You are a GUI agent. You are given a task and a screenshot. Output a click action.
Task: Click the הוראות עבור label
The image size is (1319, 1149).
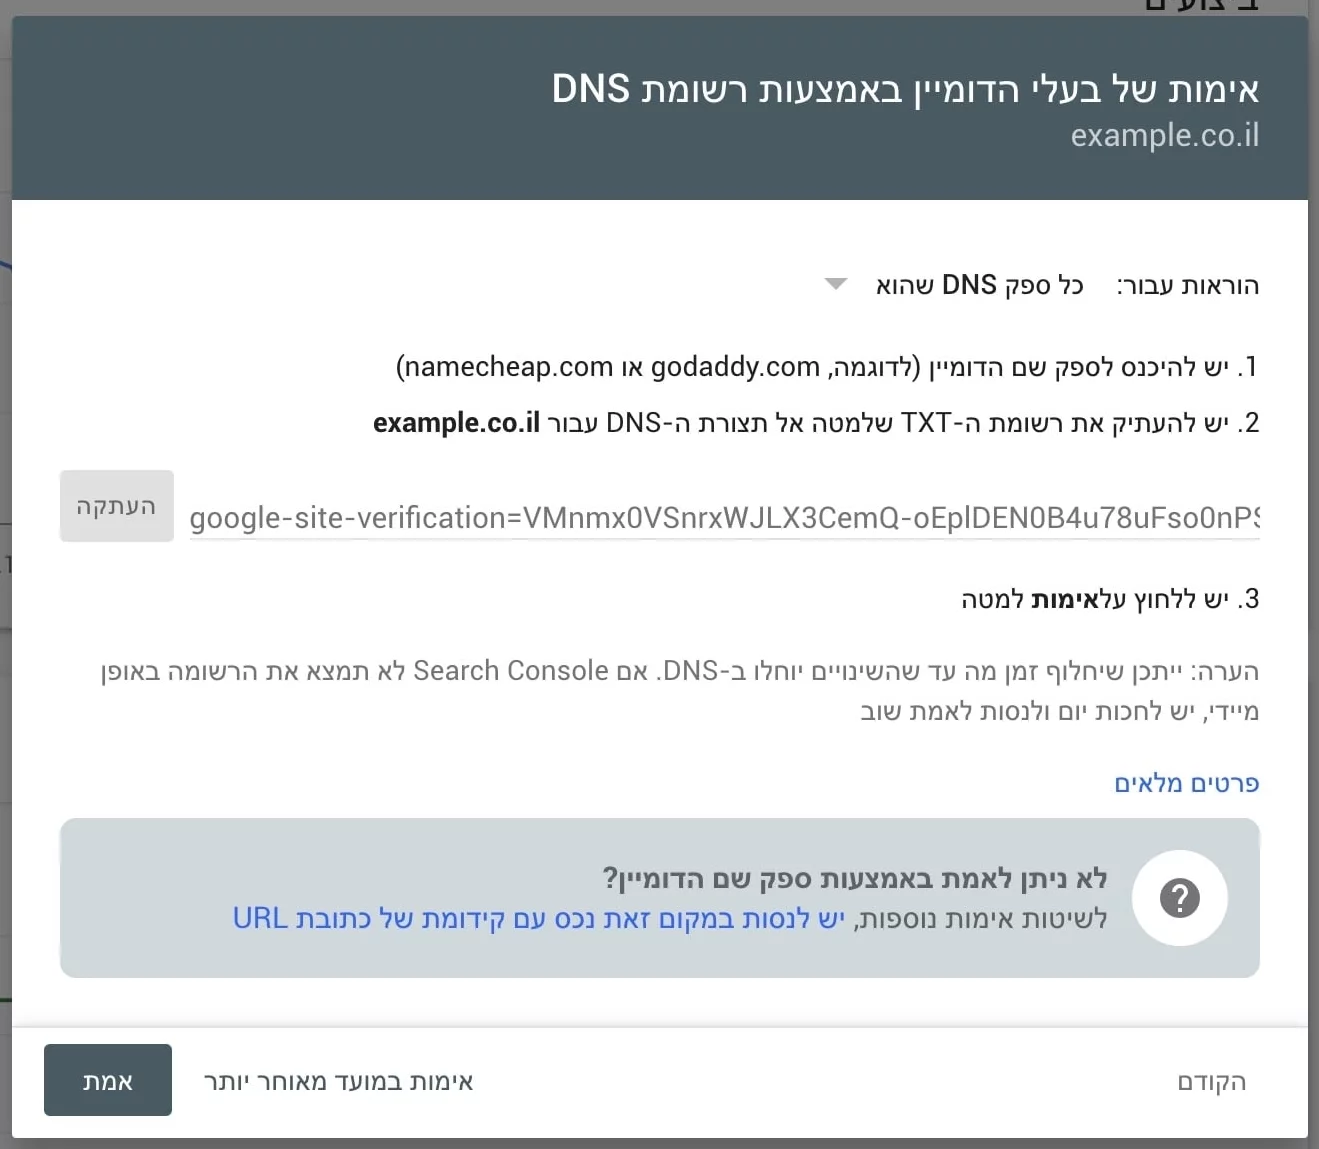(1188, 286)
